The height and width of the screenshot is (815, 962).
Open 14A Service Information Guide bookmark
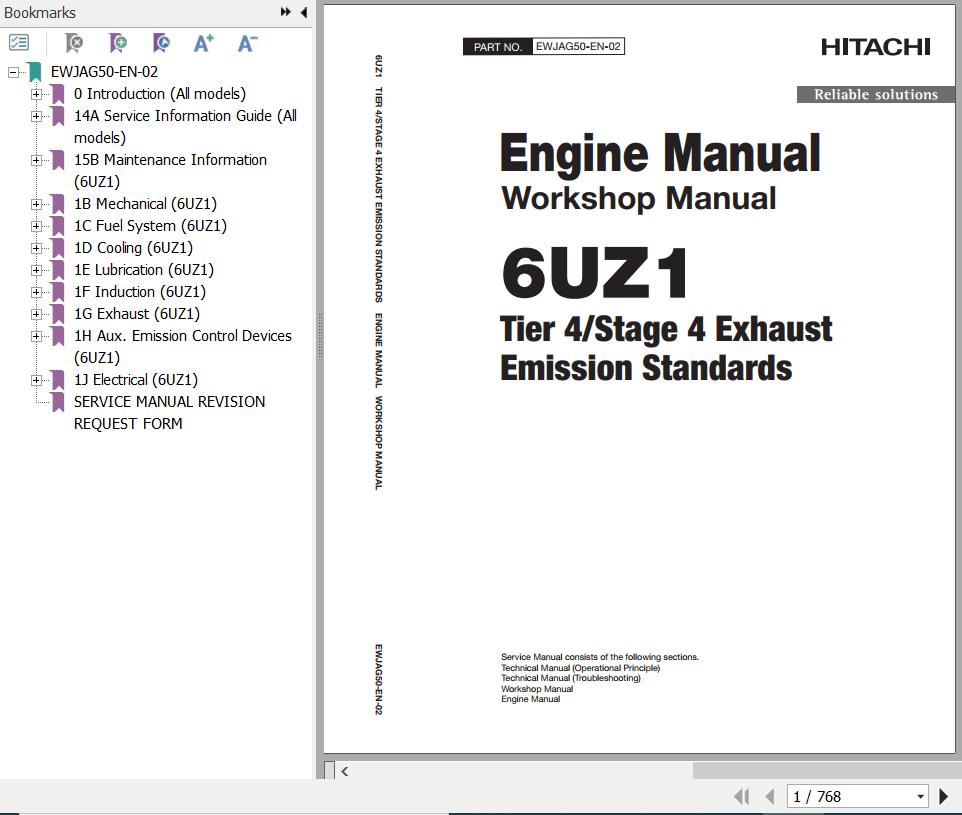click(x=185, y=126)
